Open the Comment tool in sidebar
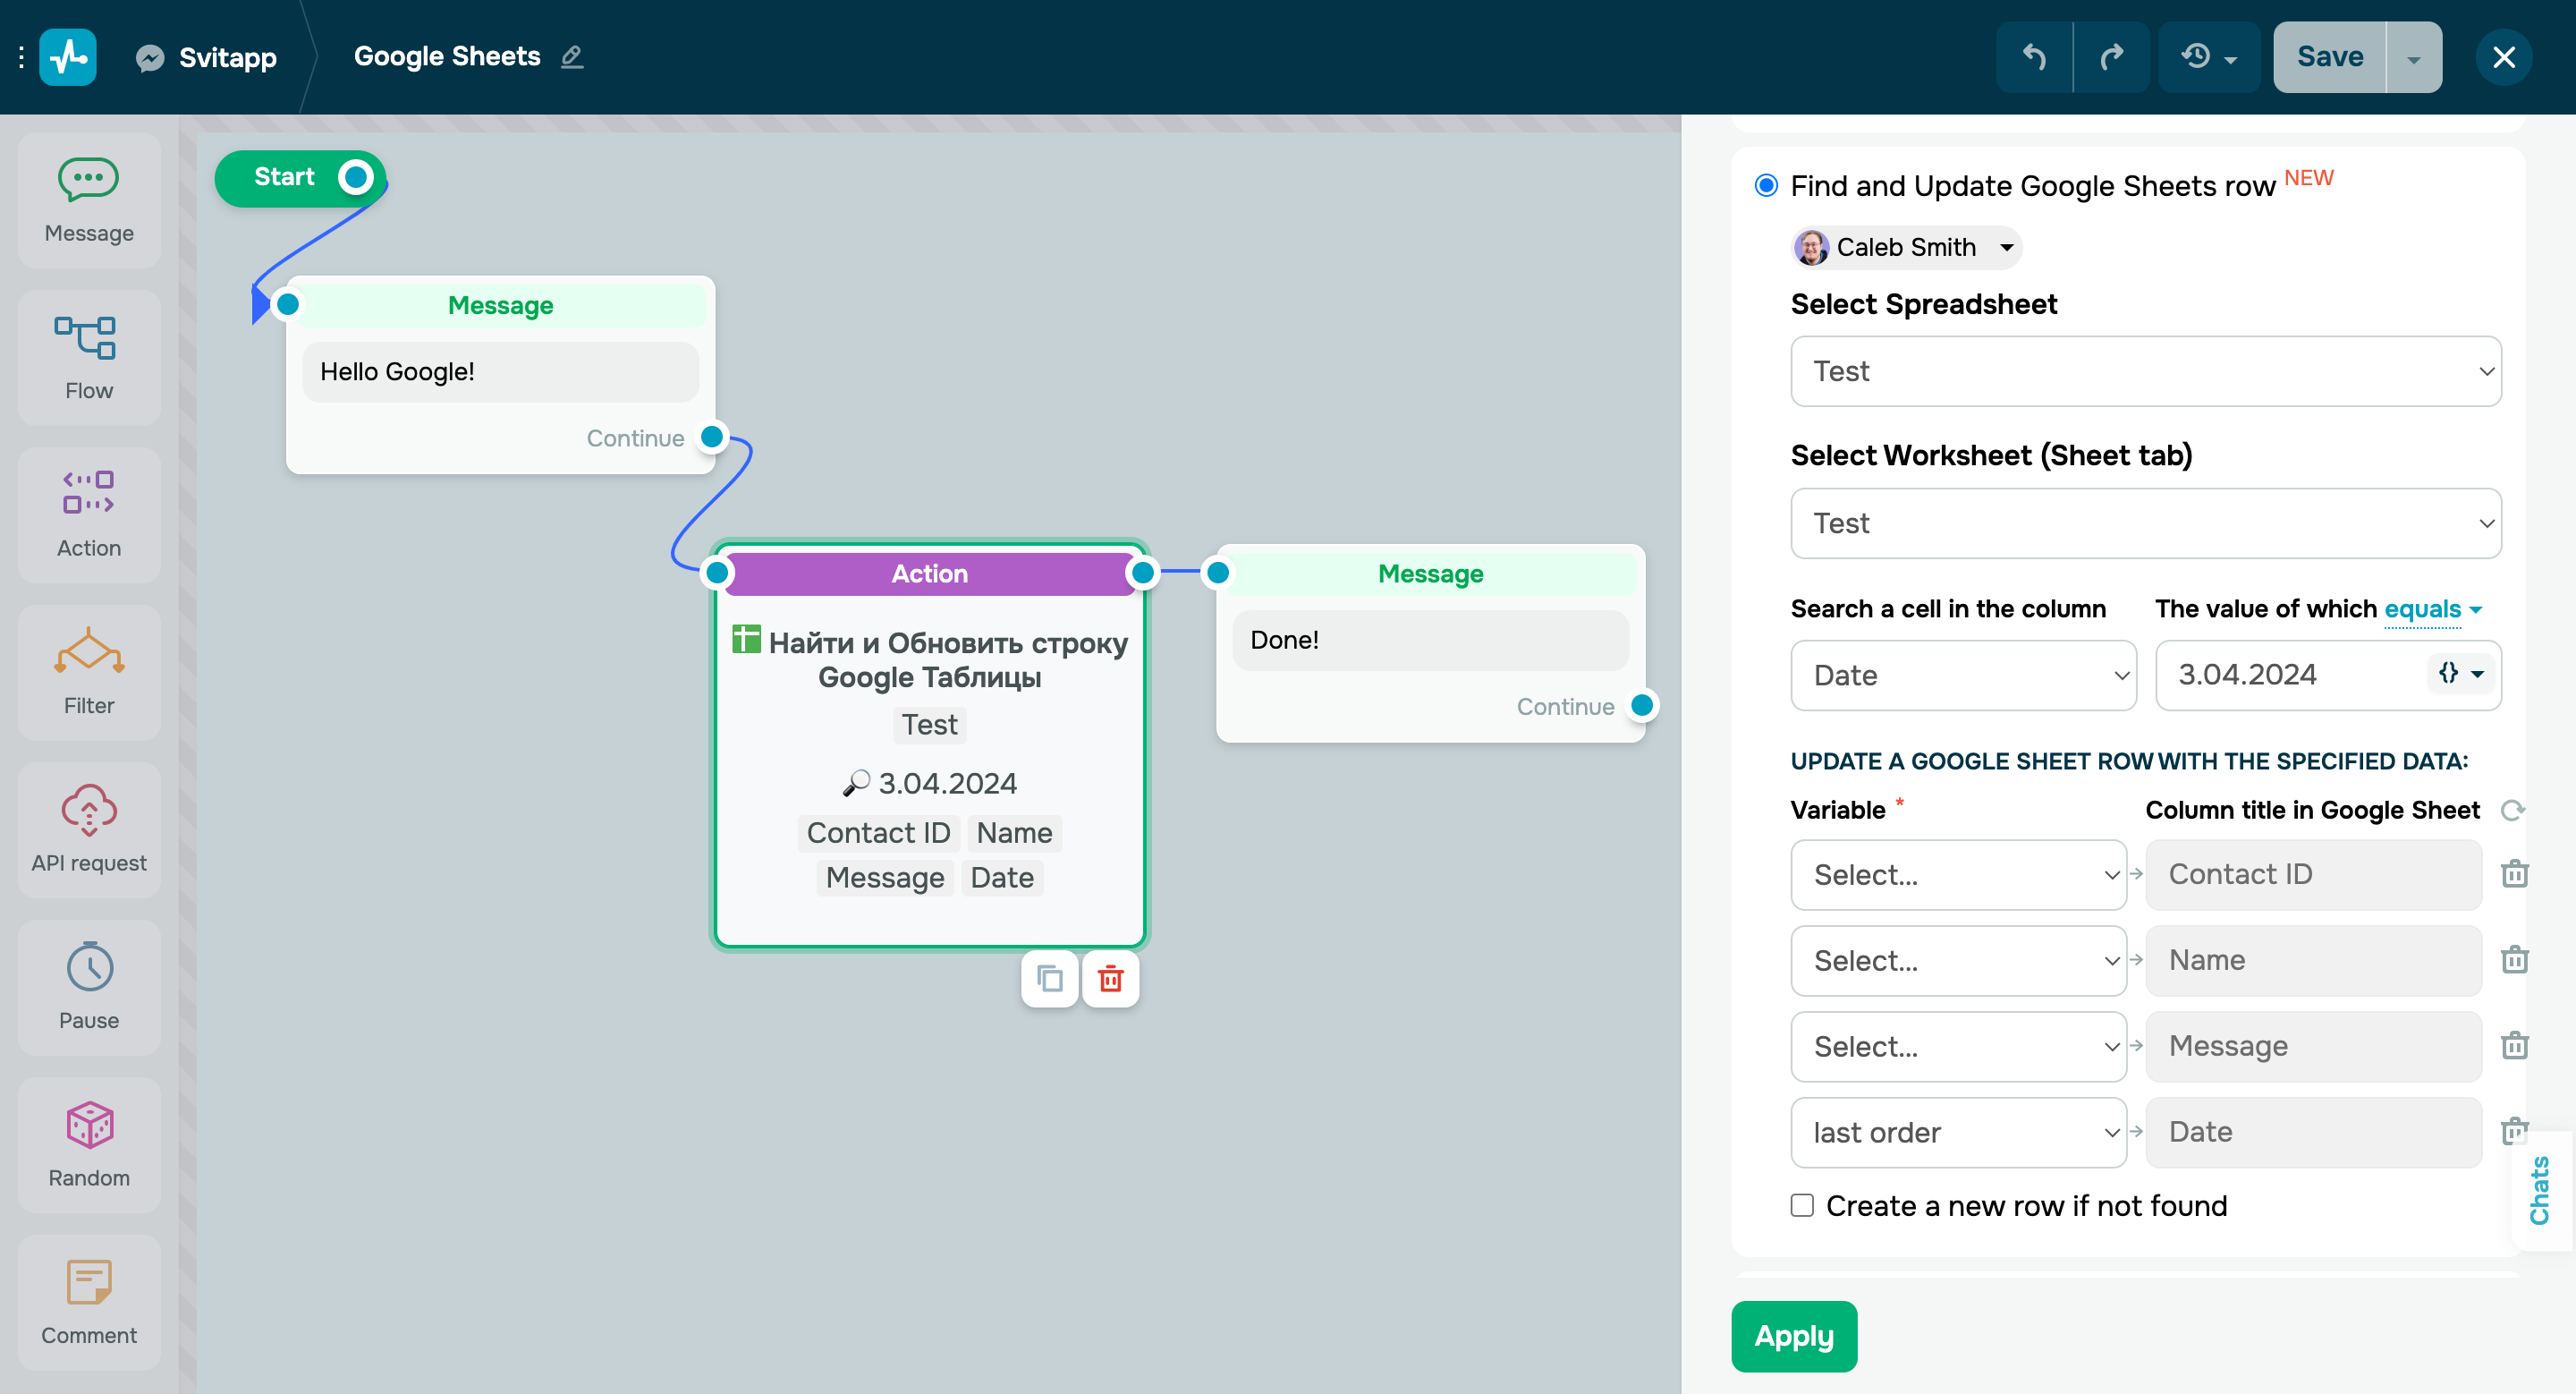 click(88, 1303)
